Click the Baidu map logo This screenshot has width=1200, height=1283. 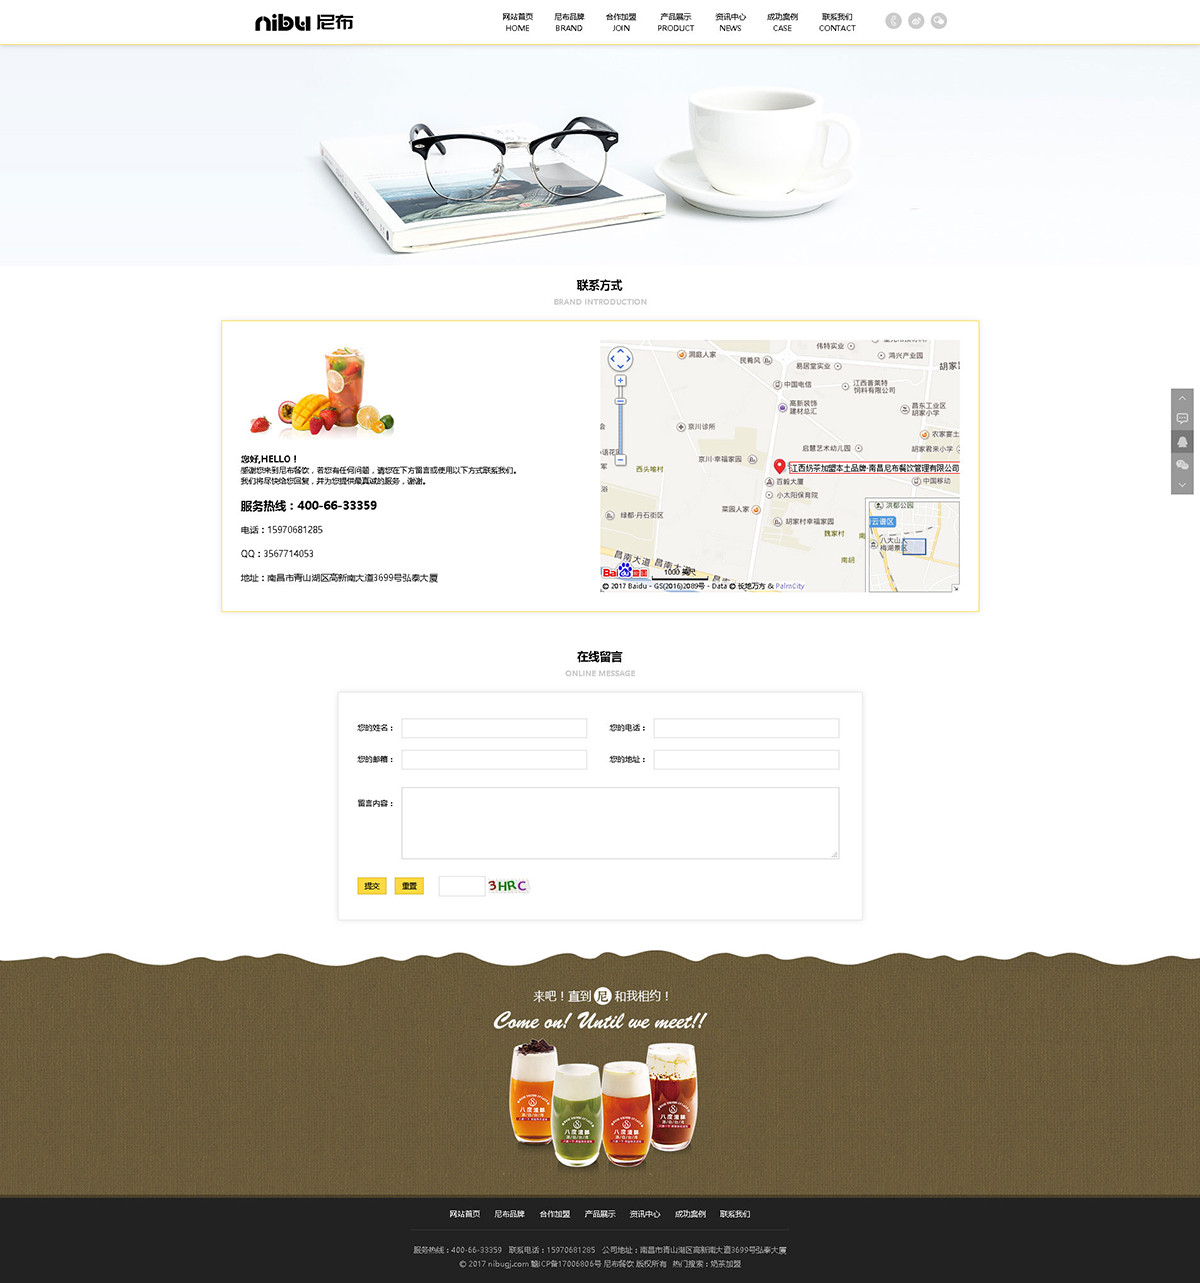[x=625, y=572]
